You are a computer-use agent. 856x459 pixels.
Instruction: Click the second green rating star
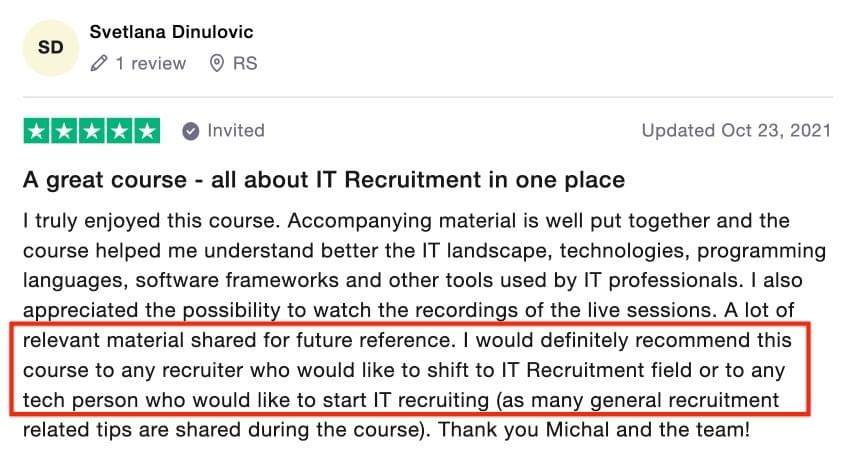point(64,131)
